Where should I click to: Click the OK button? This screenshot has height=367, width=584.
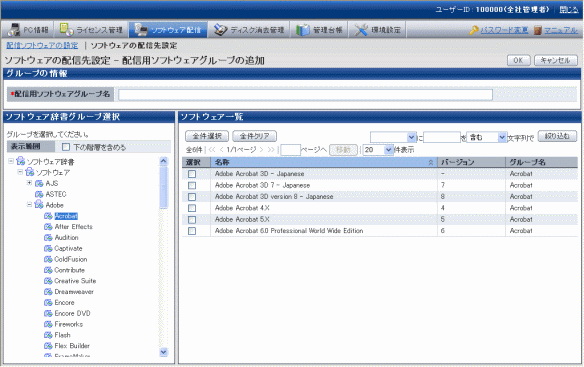click(518, 60)
